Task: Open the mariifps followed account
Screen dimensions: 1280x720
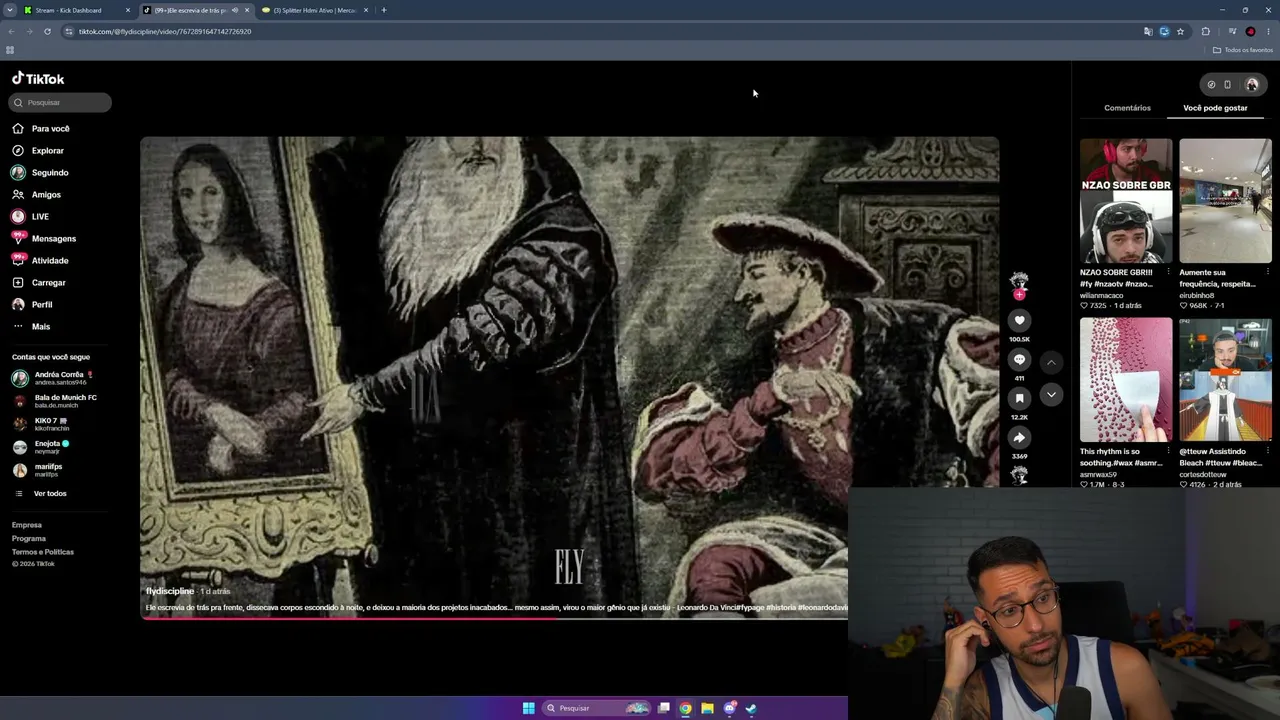Action: tap(37, 470)
